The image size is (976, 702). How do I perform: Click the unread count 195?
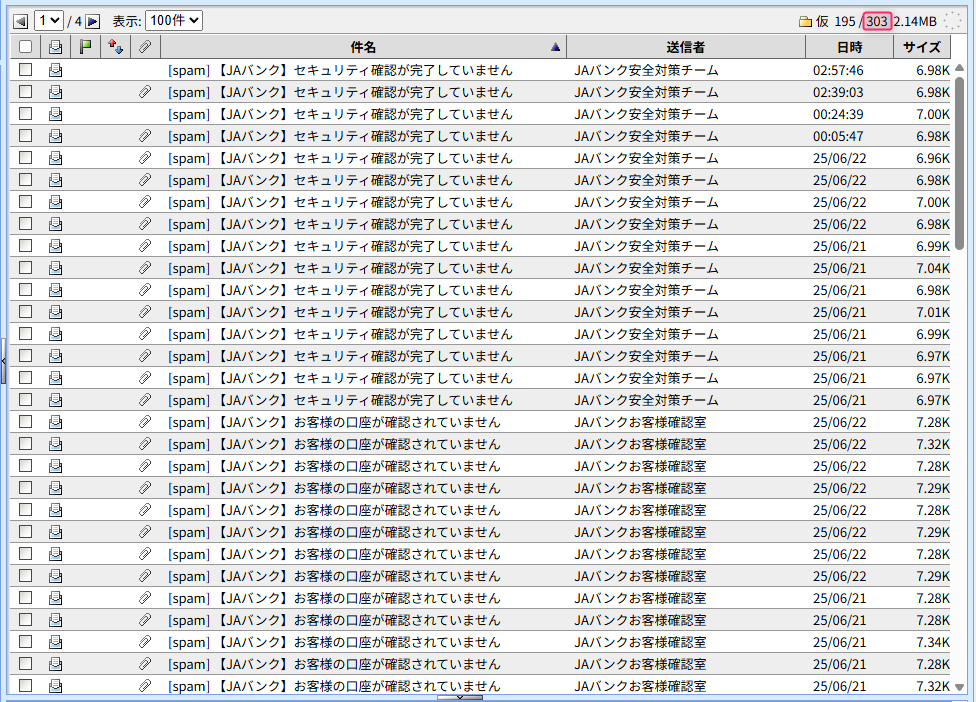click(x=845, y=21)
